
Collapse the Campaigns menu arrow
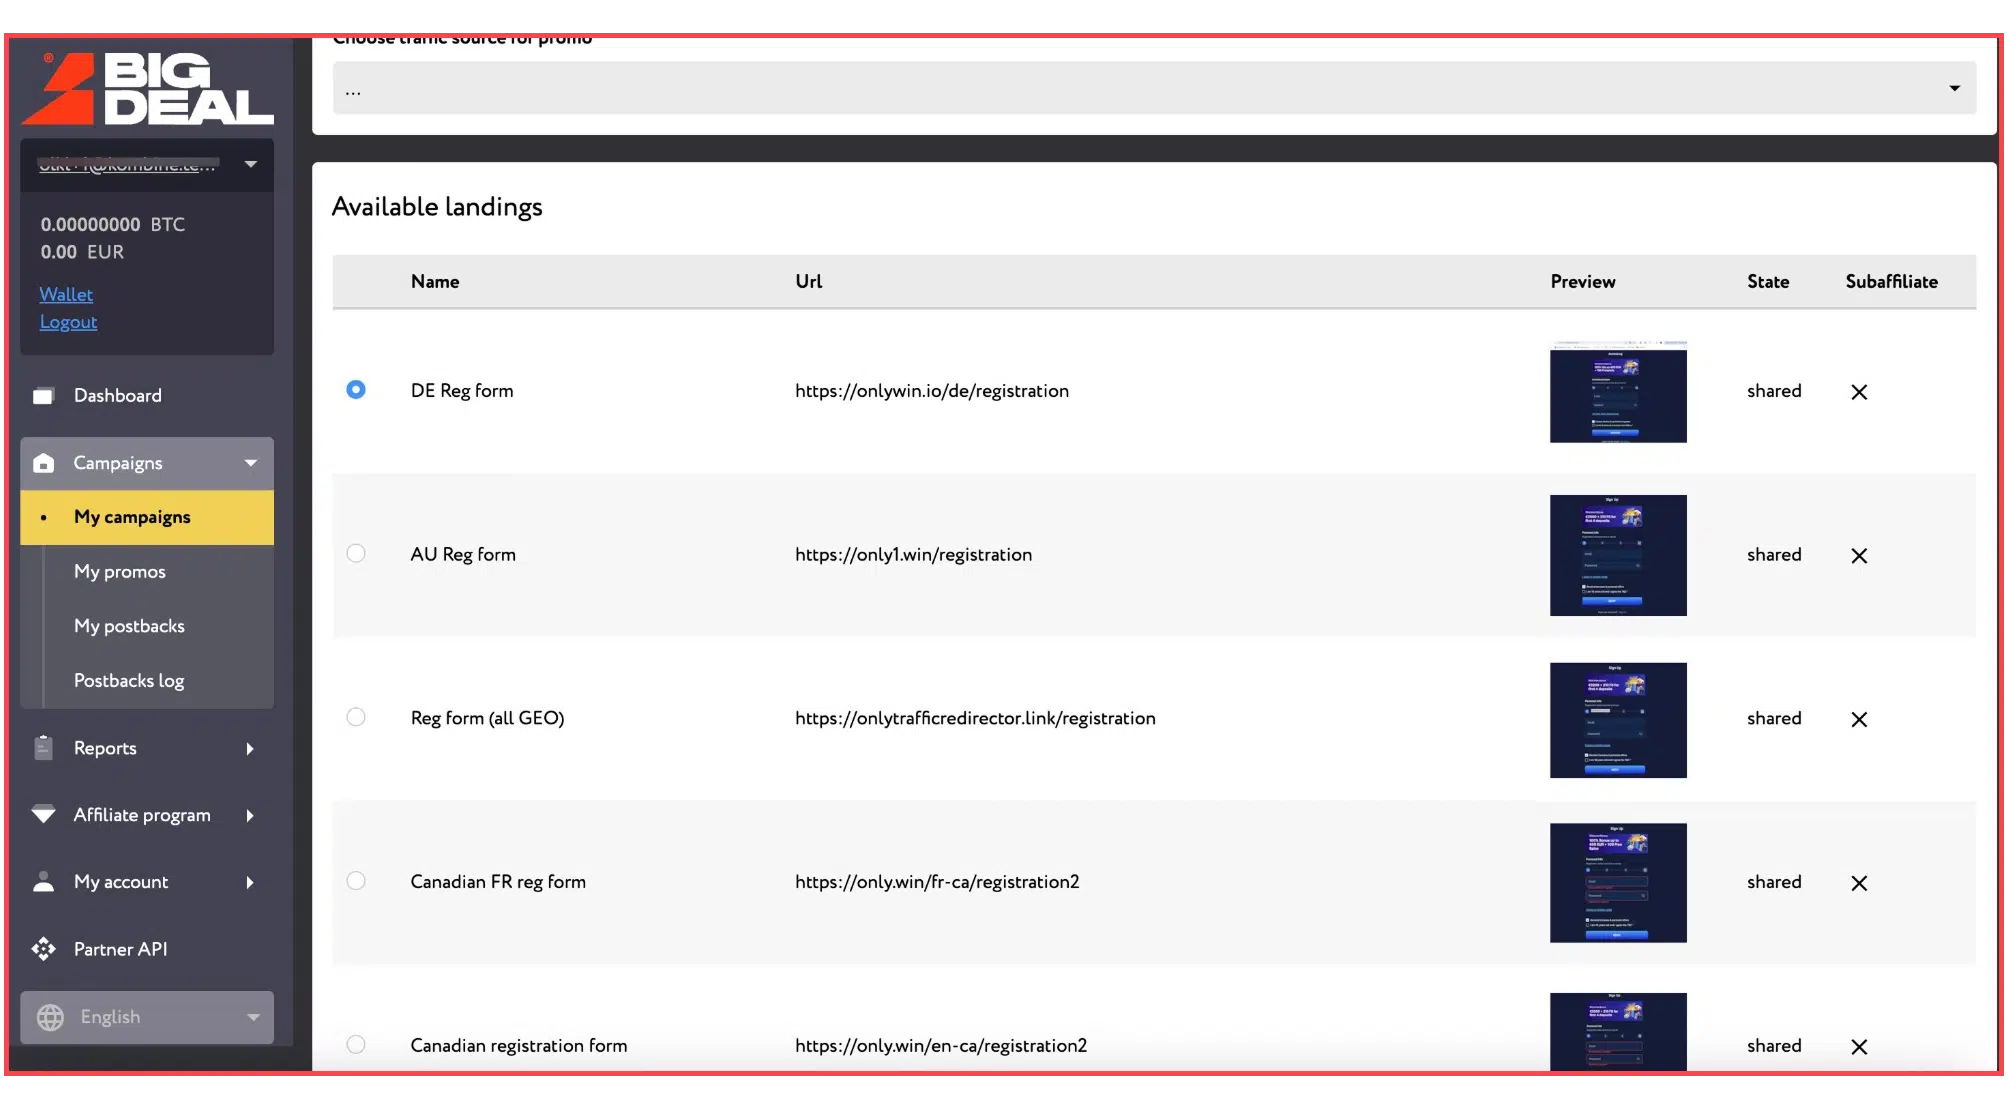tap(251, 463)
